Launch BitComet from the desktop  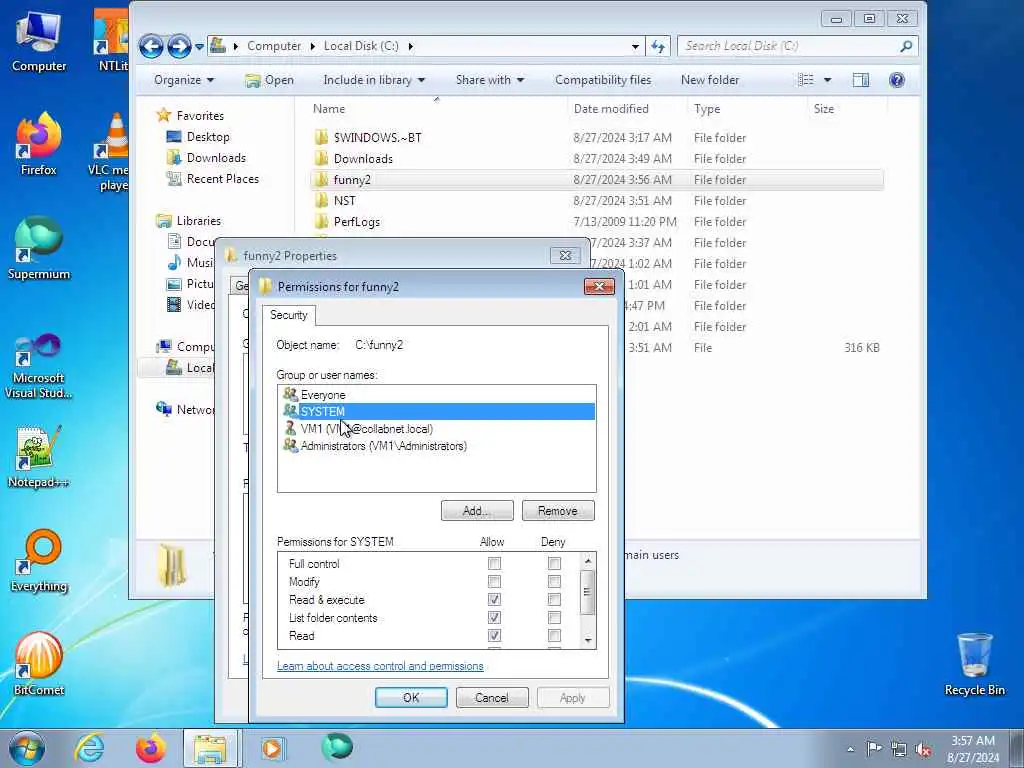point(39,664)
